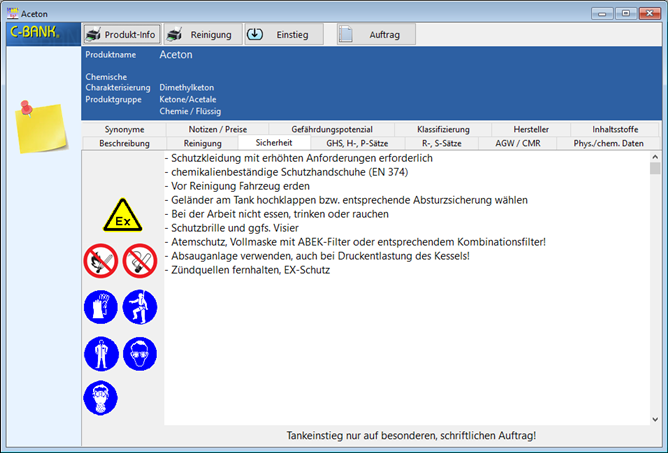Screen dimensions: 668x453
Task: Click the safety harness mandatory sign
Action: click(140, 307)
